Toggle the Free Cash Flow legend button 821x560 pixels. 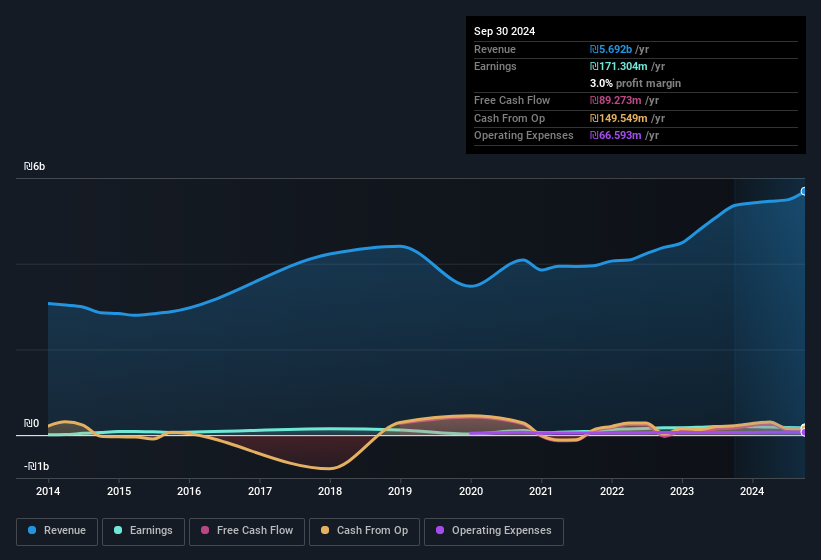tap(247, 531)
